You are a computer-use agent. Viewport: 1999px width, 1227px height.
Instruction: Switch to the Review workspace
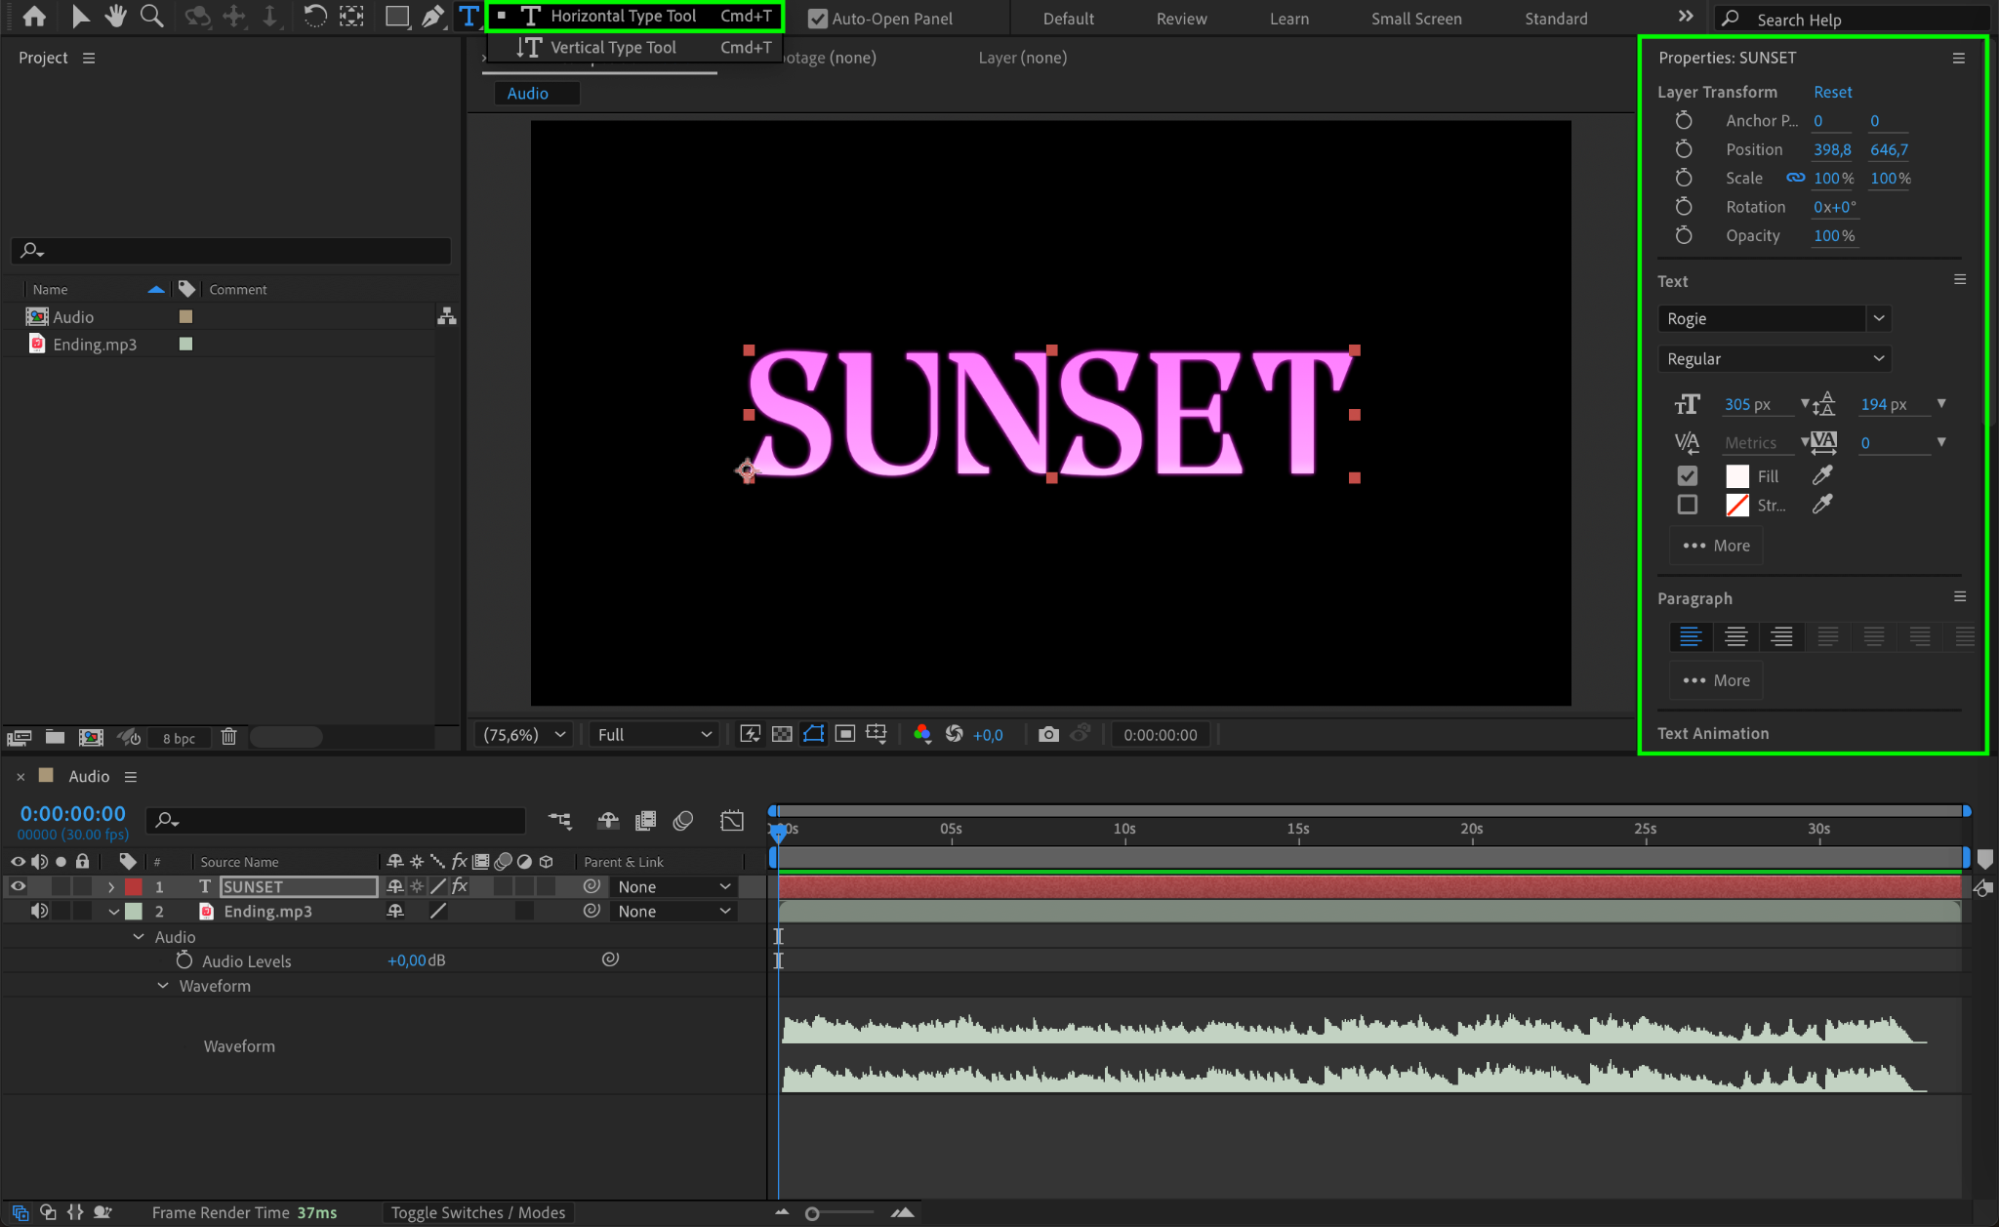[1181, 18]
